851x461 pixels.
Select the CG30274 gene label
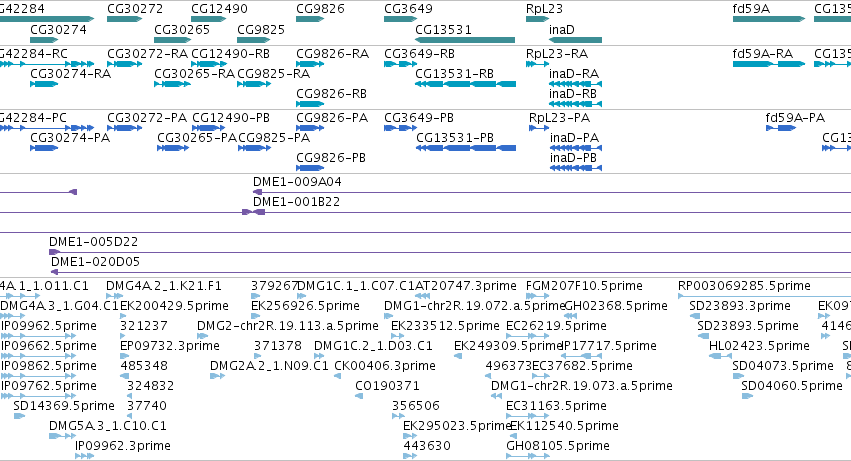click(58, 29)
